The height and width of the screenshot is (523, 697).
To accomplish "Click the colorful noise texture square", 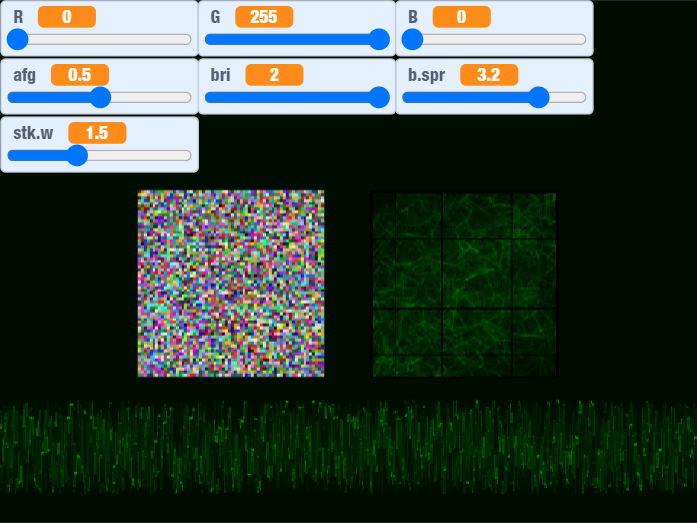I will [x=231, y=283].
